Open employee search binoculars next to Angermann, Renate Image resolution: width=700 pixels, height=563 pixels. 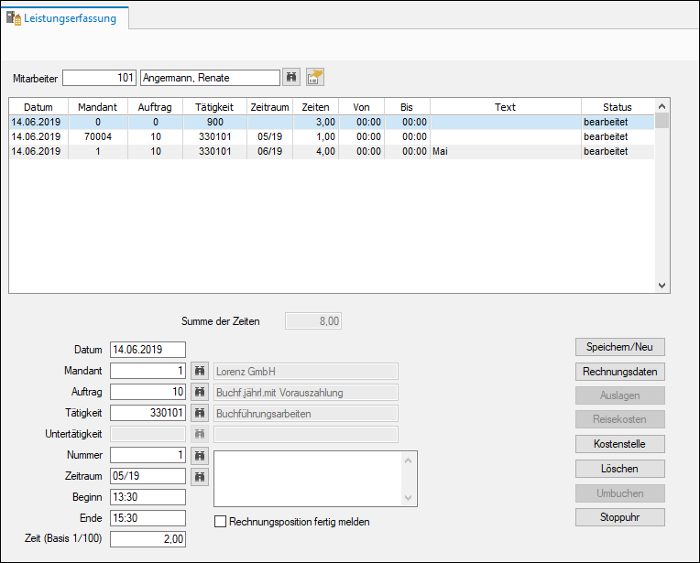pos(292,77)
